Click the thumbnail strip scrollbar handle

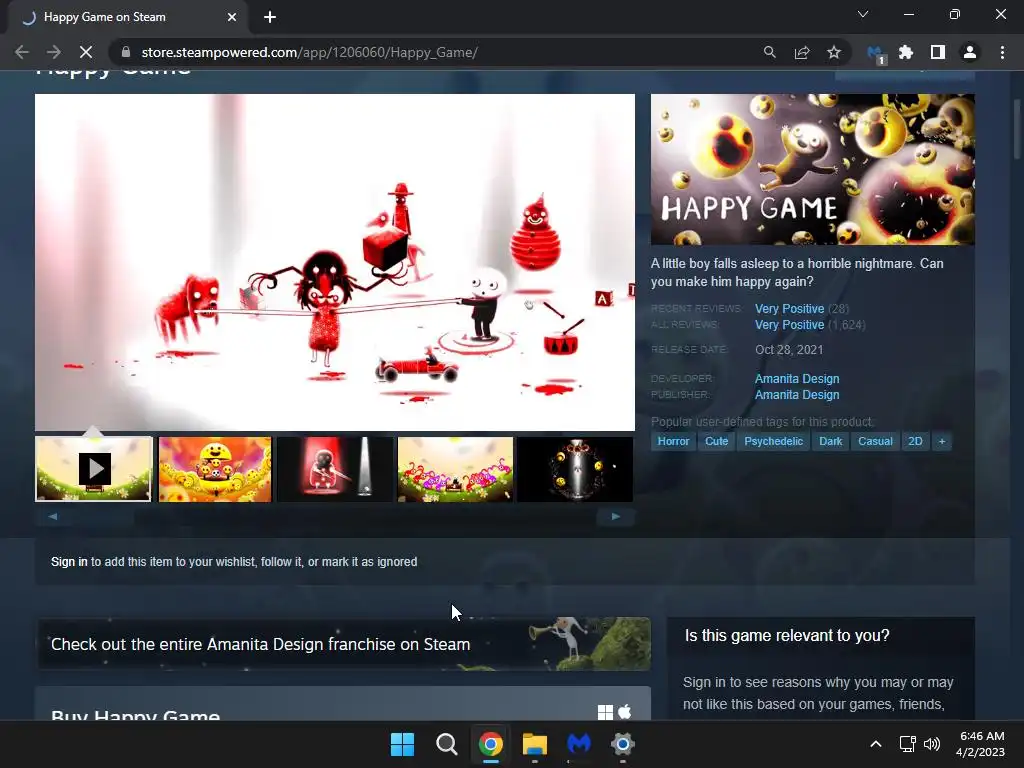[103, 516]
